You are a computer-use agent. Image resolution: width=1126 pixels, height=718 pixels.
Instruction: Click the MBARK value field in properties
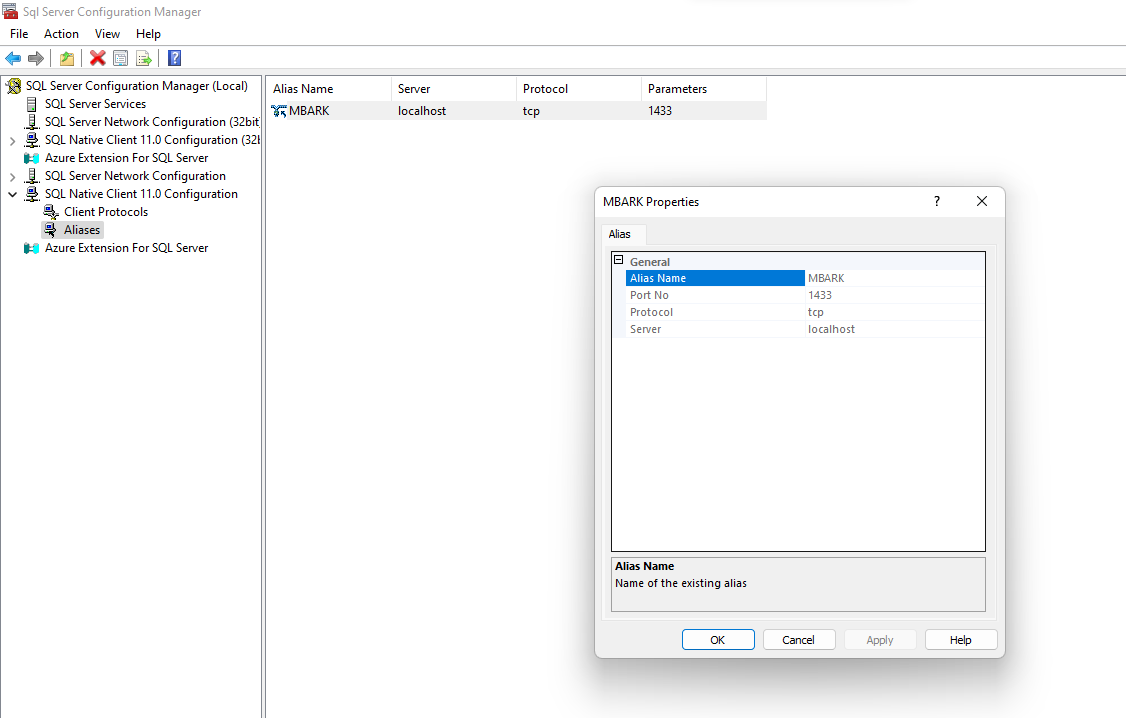(895, 278)
